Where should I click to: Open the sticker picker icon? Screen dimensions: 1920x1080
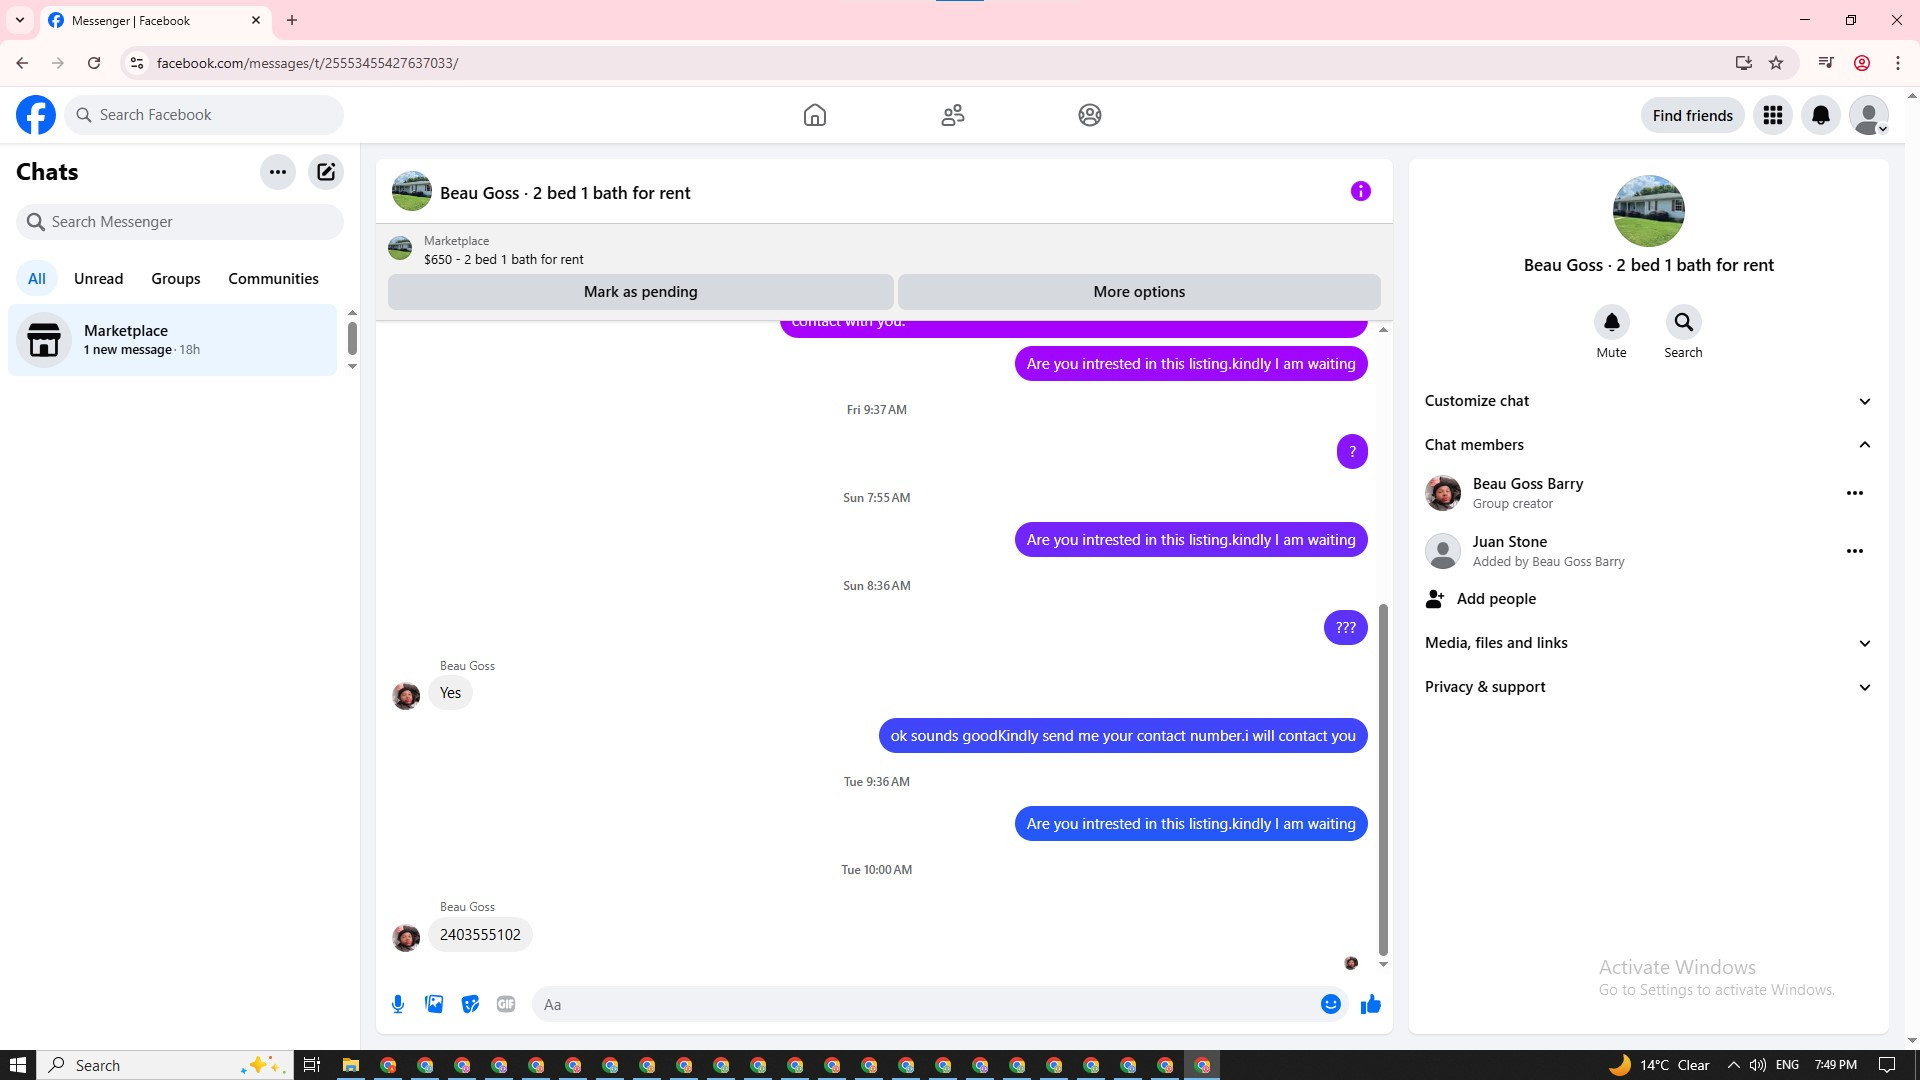coord(470,1004)
